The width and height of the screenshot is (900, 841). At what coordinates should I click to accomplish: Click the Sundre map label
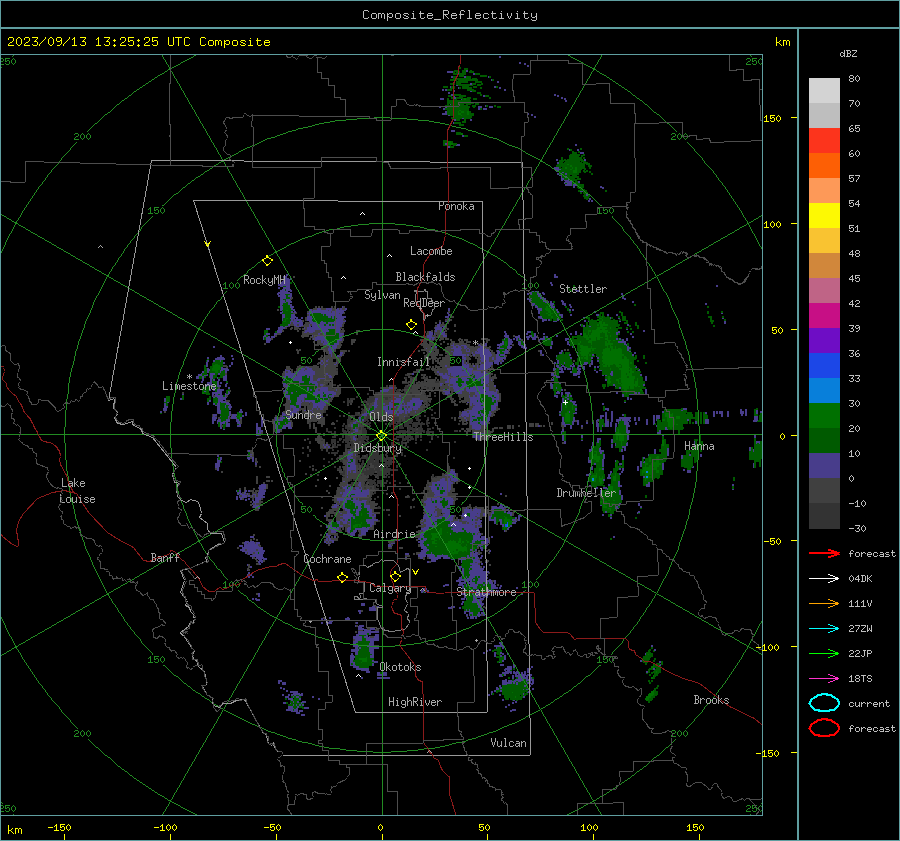304,414
